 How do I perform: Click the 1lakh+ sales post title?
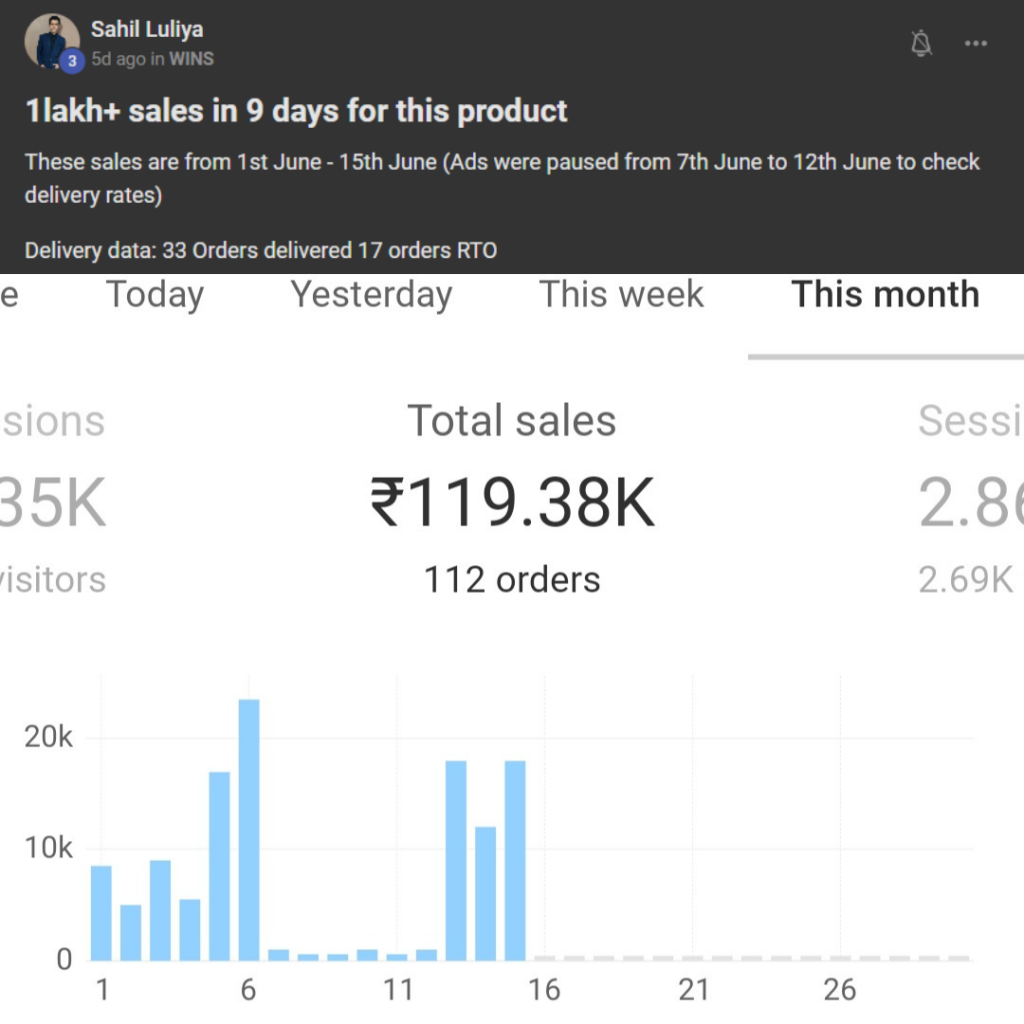296,110
